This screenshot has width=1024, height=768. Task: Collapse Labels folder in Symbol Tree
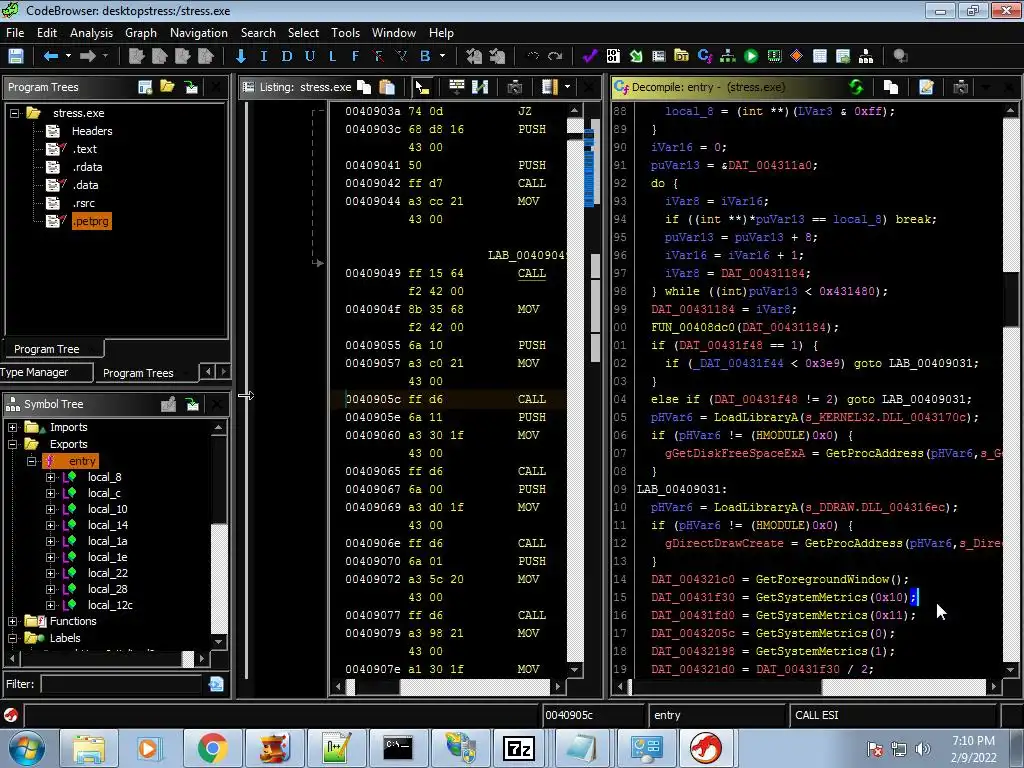point(12,638)
